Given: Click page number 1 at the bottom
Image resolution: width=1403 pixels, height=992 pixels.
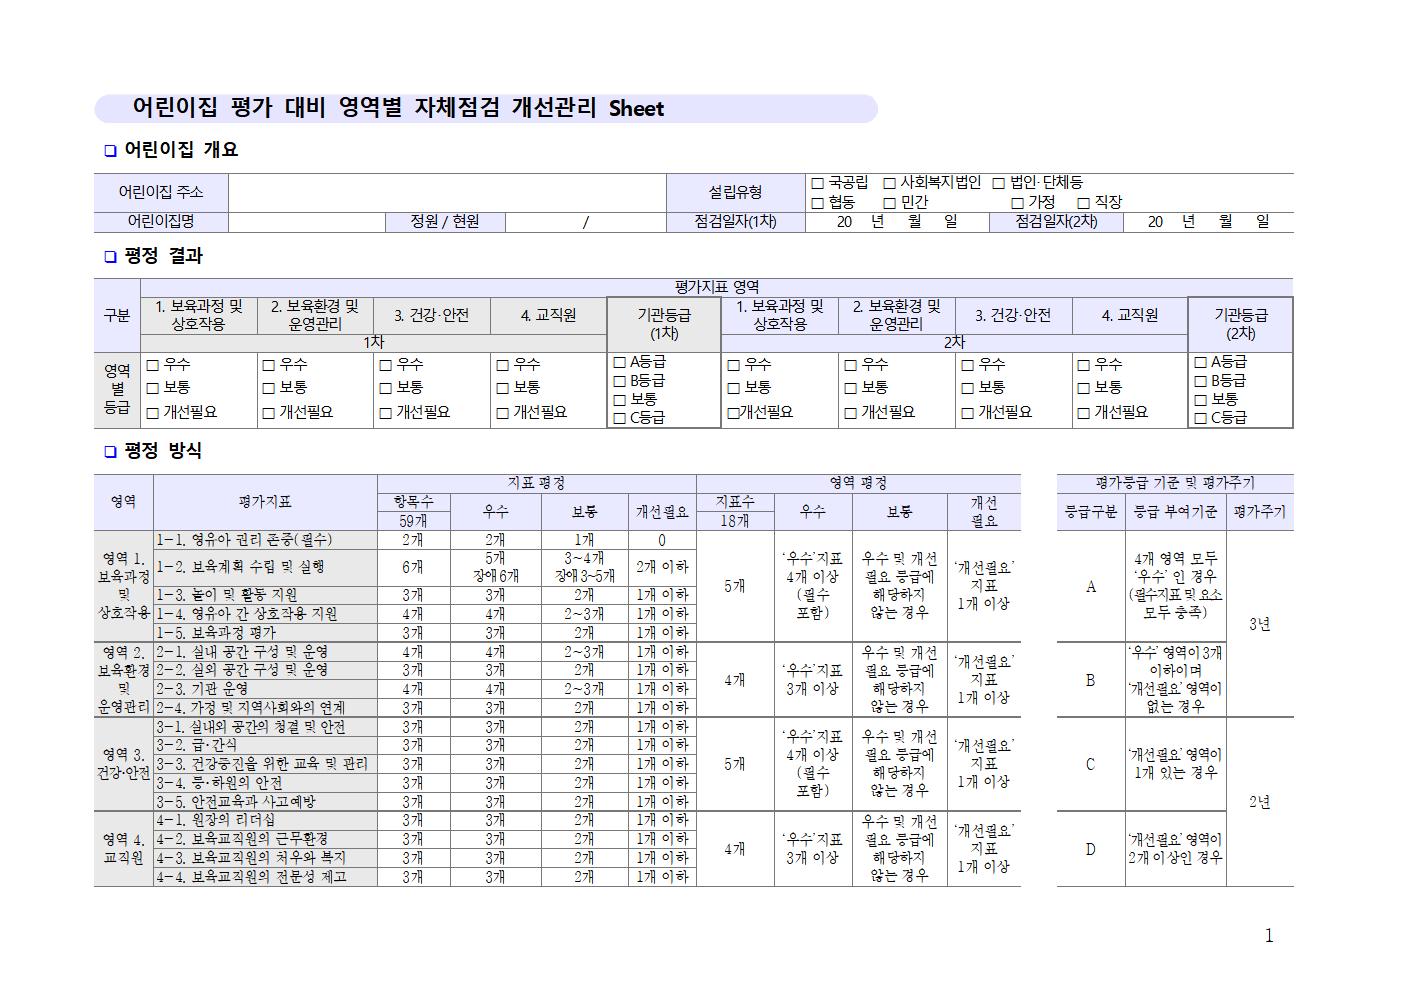Looking at the screenshot, I should click(1269, 936).
